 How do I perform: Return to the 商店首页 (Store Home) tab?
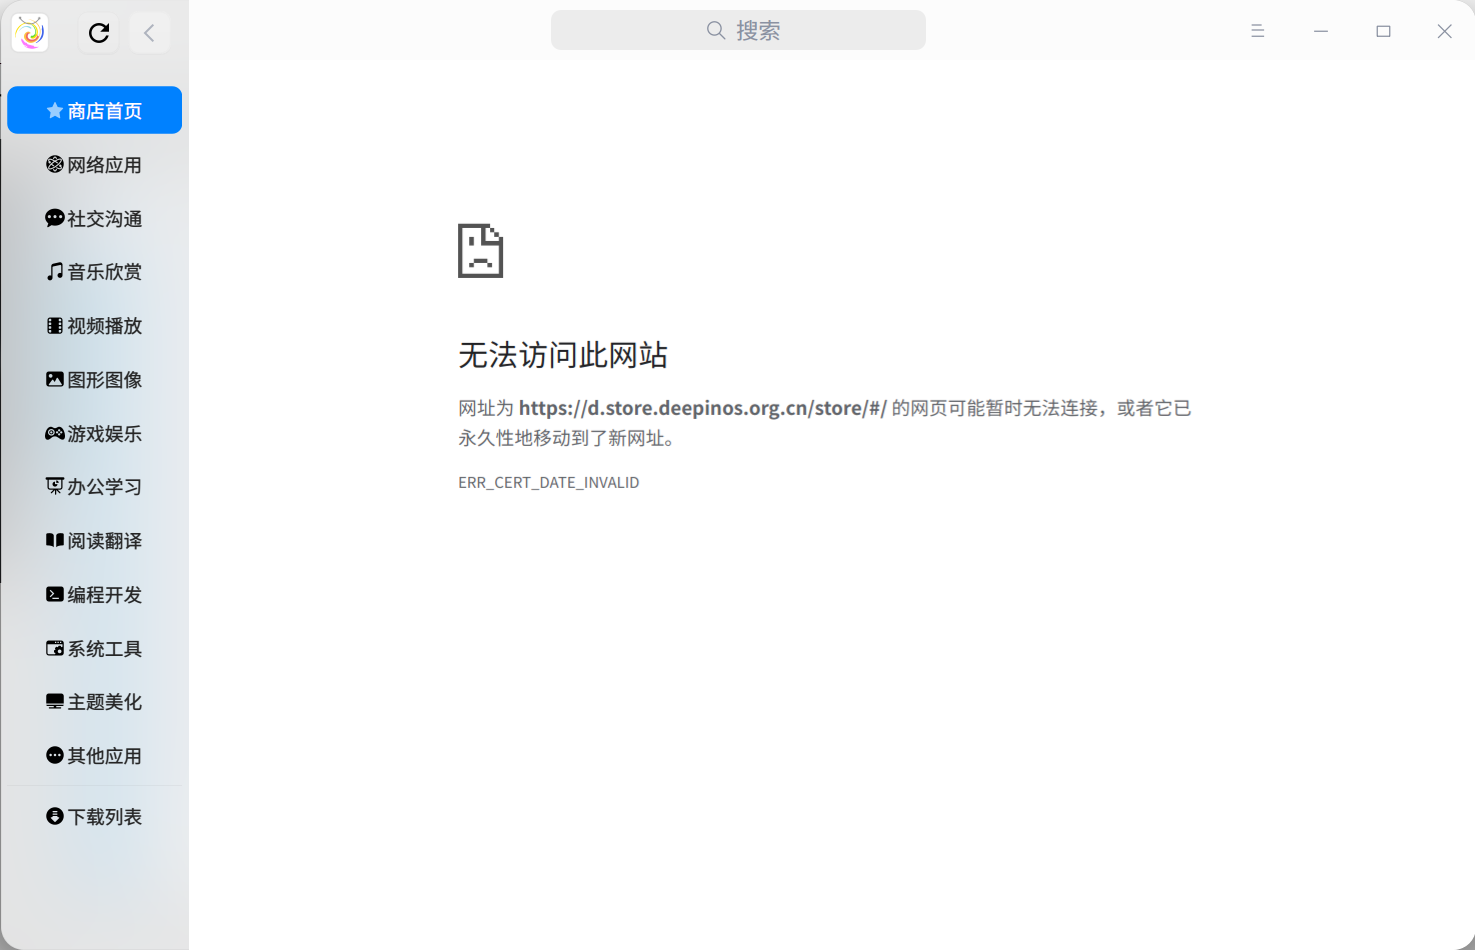point(94,110)
